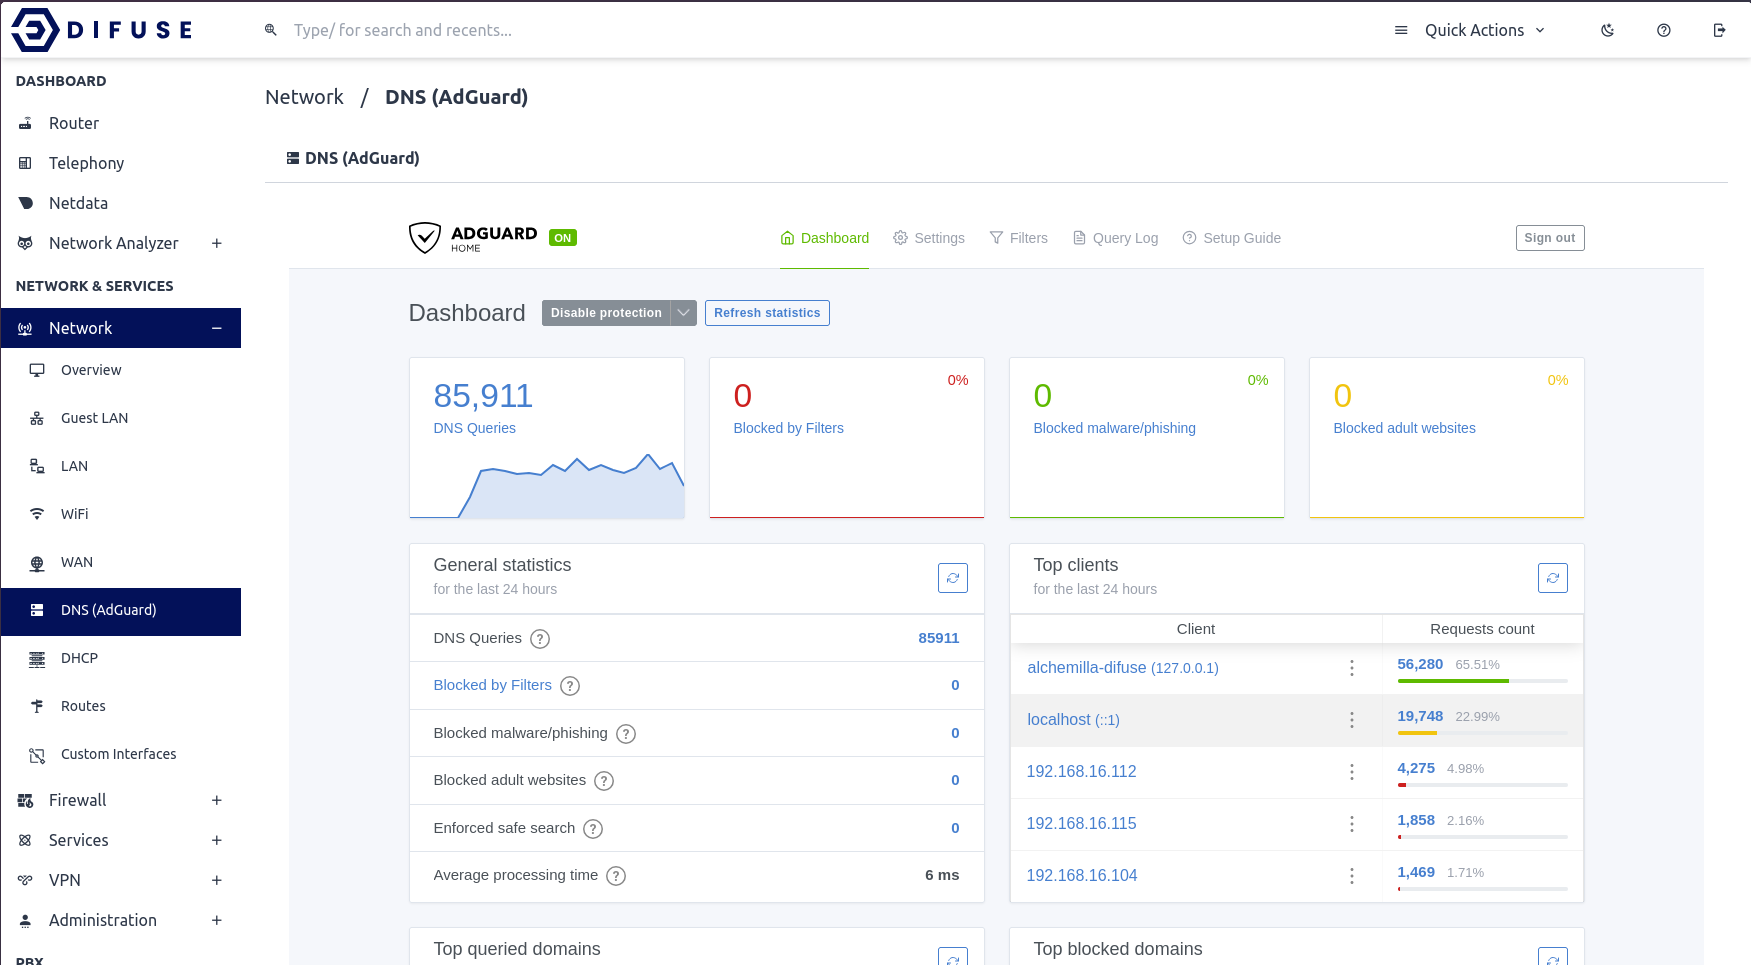The width and height of the screenshot is (1751, 965).
Task: Select Guest LAN menu item
Action: click(94, 418)
